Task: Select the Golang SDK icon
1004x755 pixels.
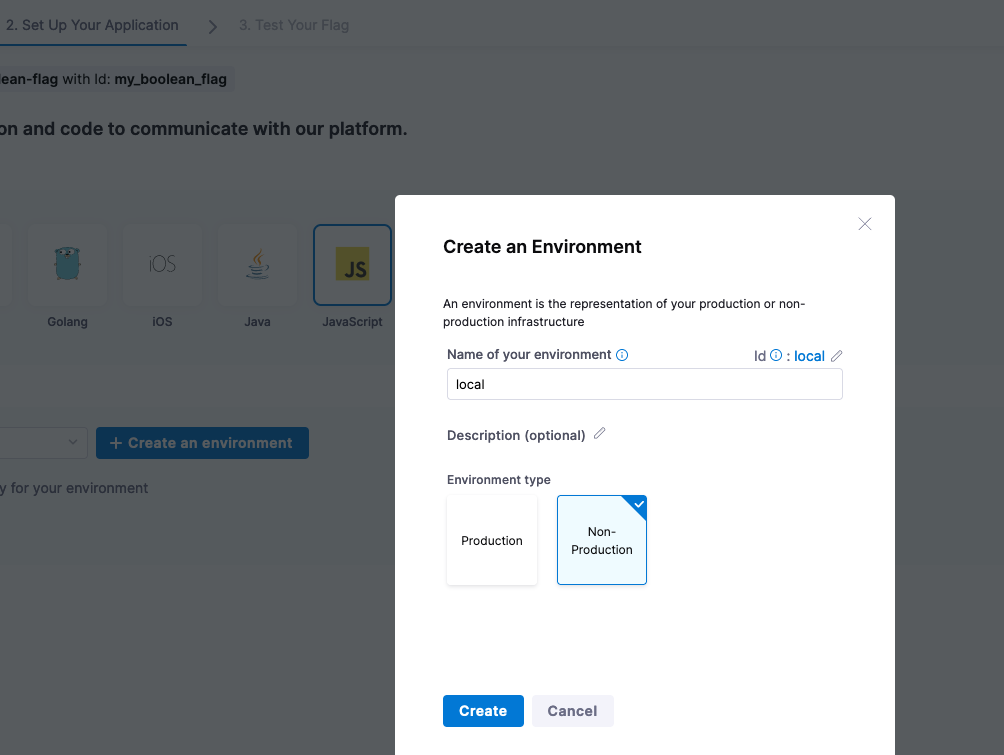Action: click(x=67, y=265)
